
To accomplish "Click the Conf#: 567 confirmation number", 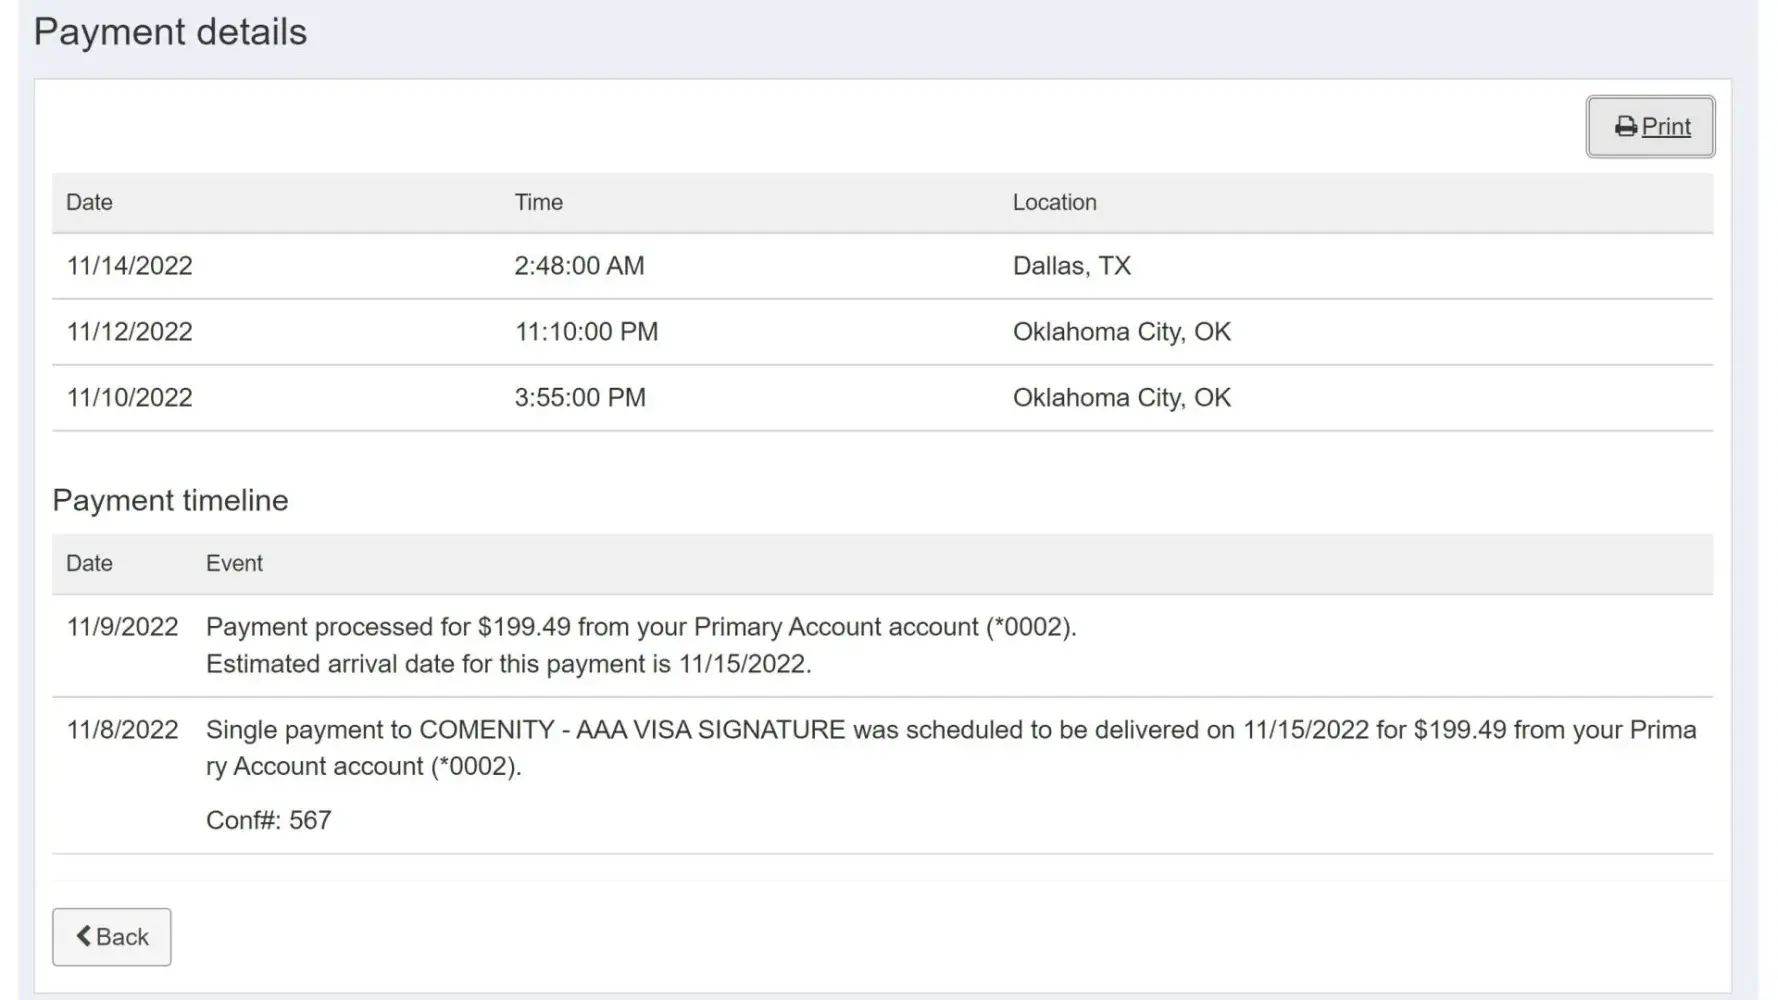I will (268, 820).
